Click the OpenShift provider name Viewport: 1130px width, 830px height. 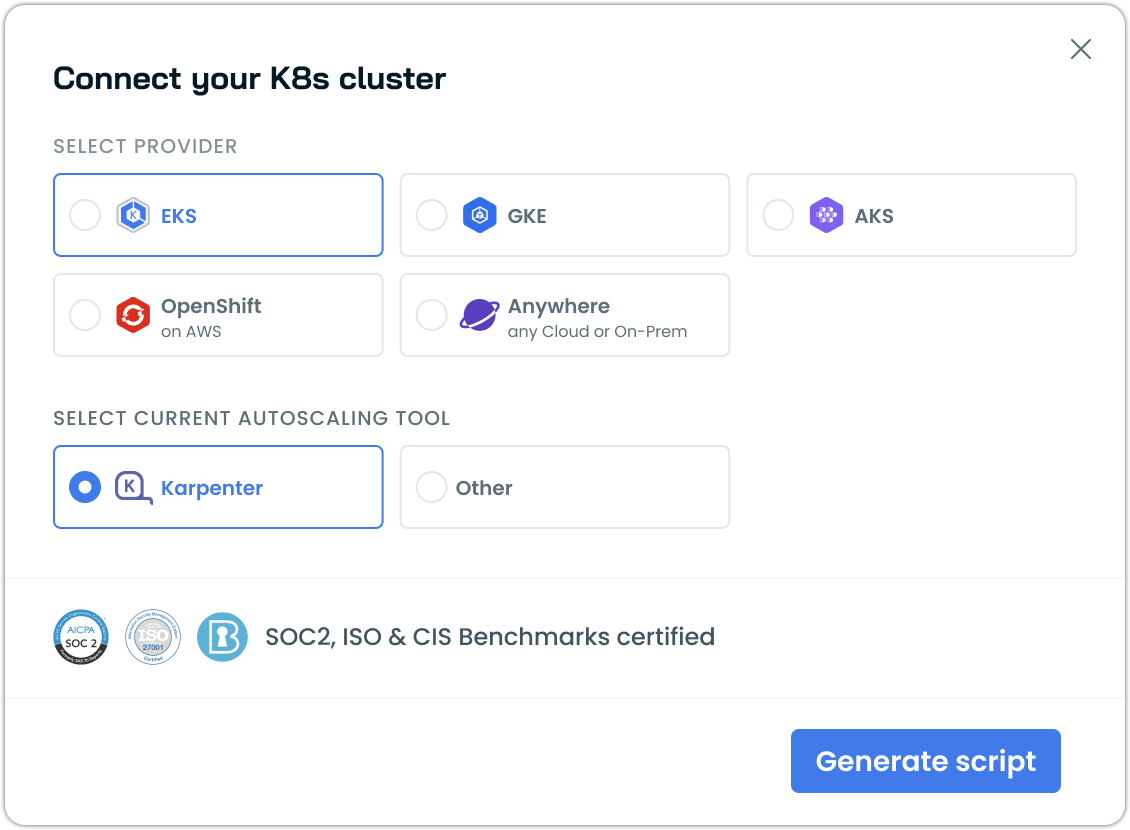pos(211,306)
